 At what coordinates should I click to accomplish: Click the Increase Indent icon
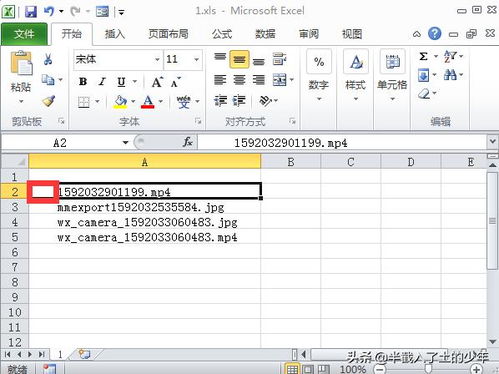point(239,100)
